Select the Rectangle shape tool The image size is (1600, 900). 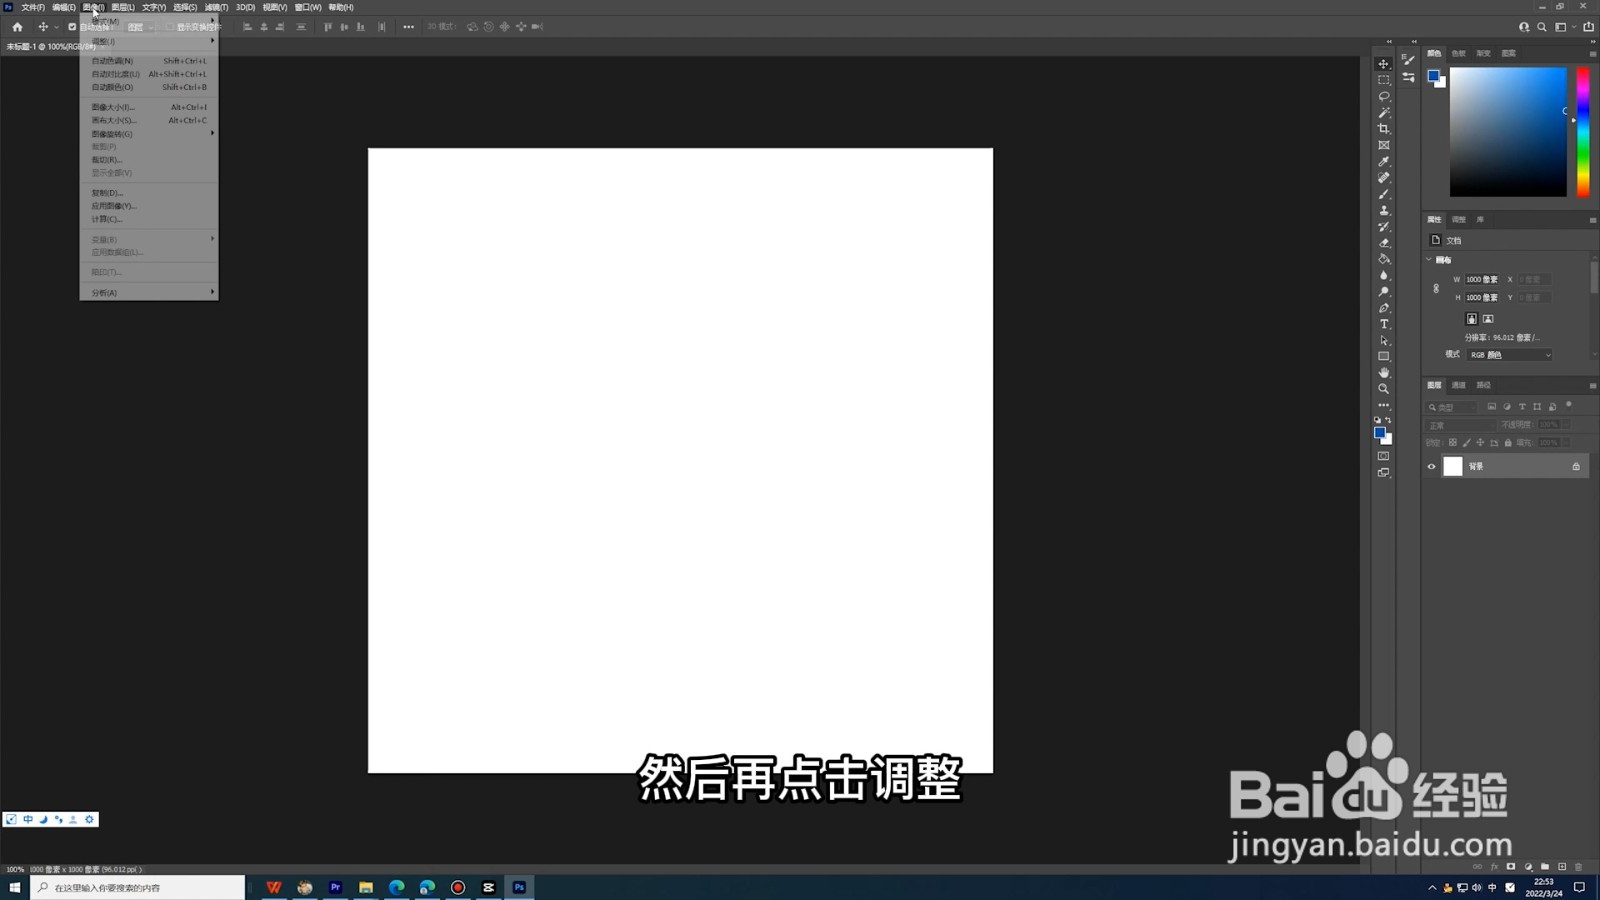(x=1384, y=356)
